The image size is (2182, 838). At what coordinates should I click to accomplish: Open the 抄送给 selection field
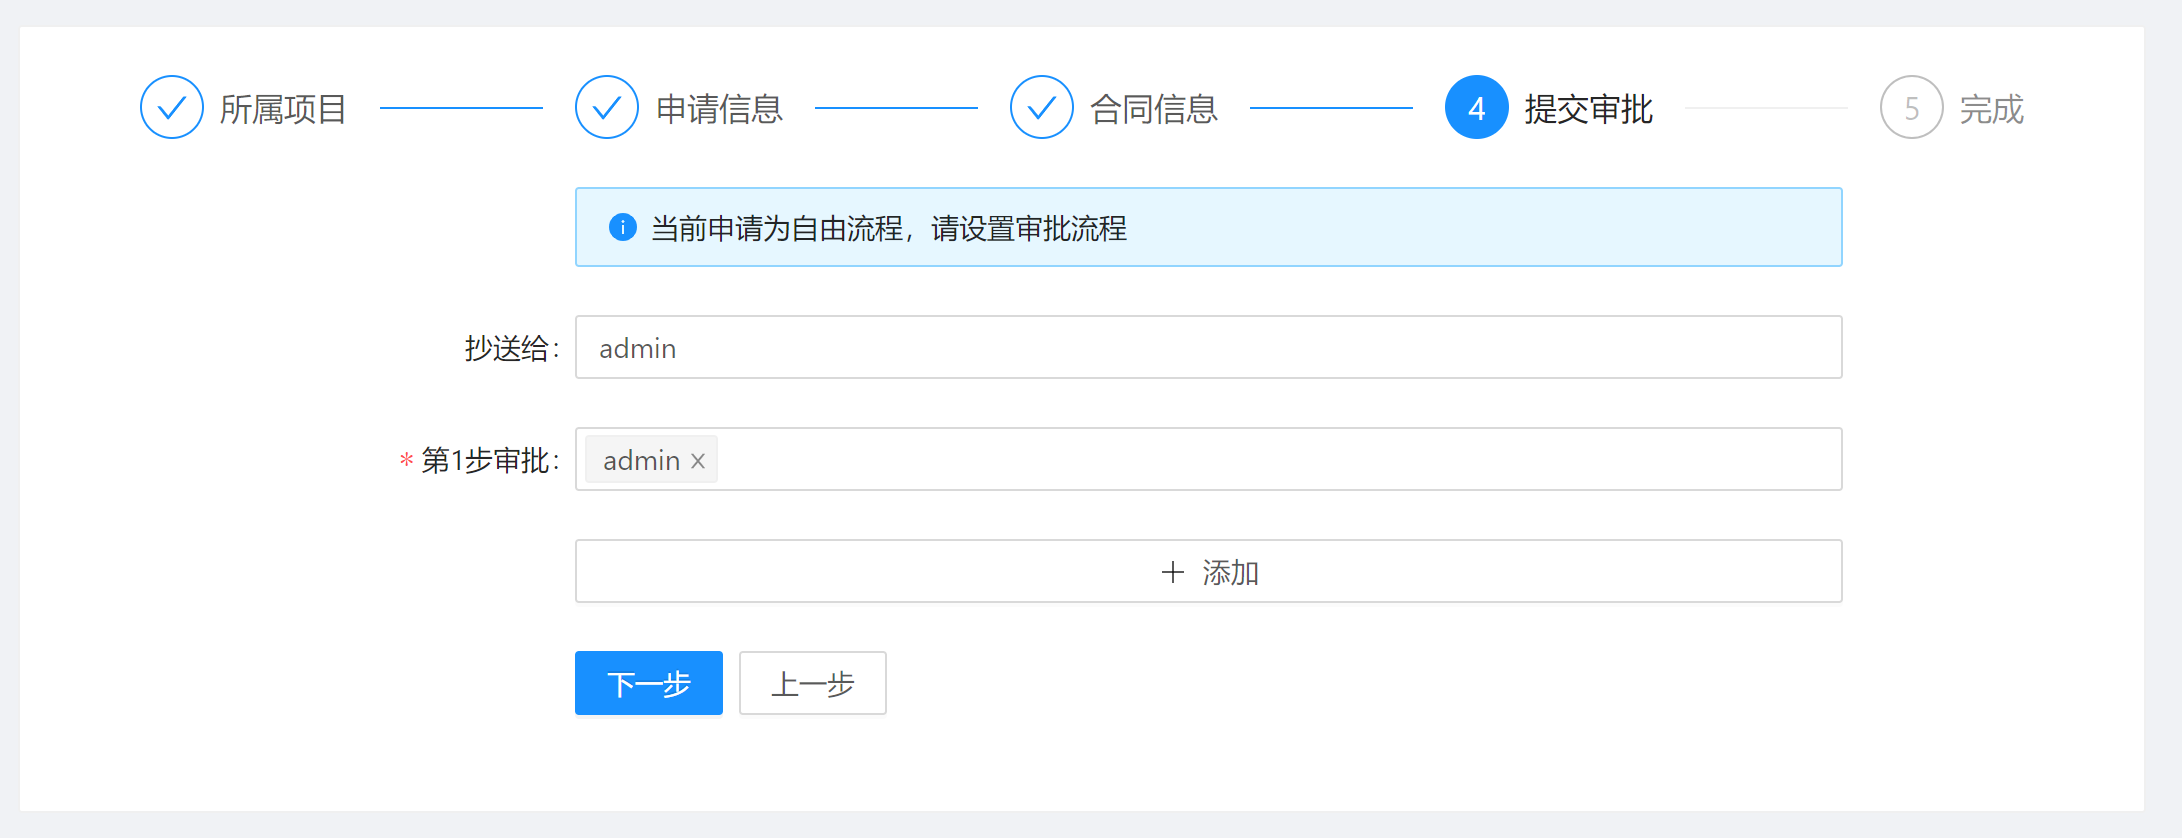pos(1208,347)
